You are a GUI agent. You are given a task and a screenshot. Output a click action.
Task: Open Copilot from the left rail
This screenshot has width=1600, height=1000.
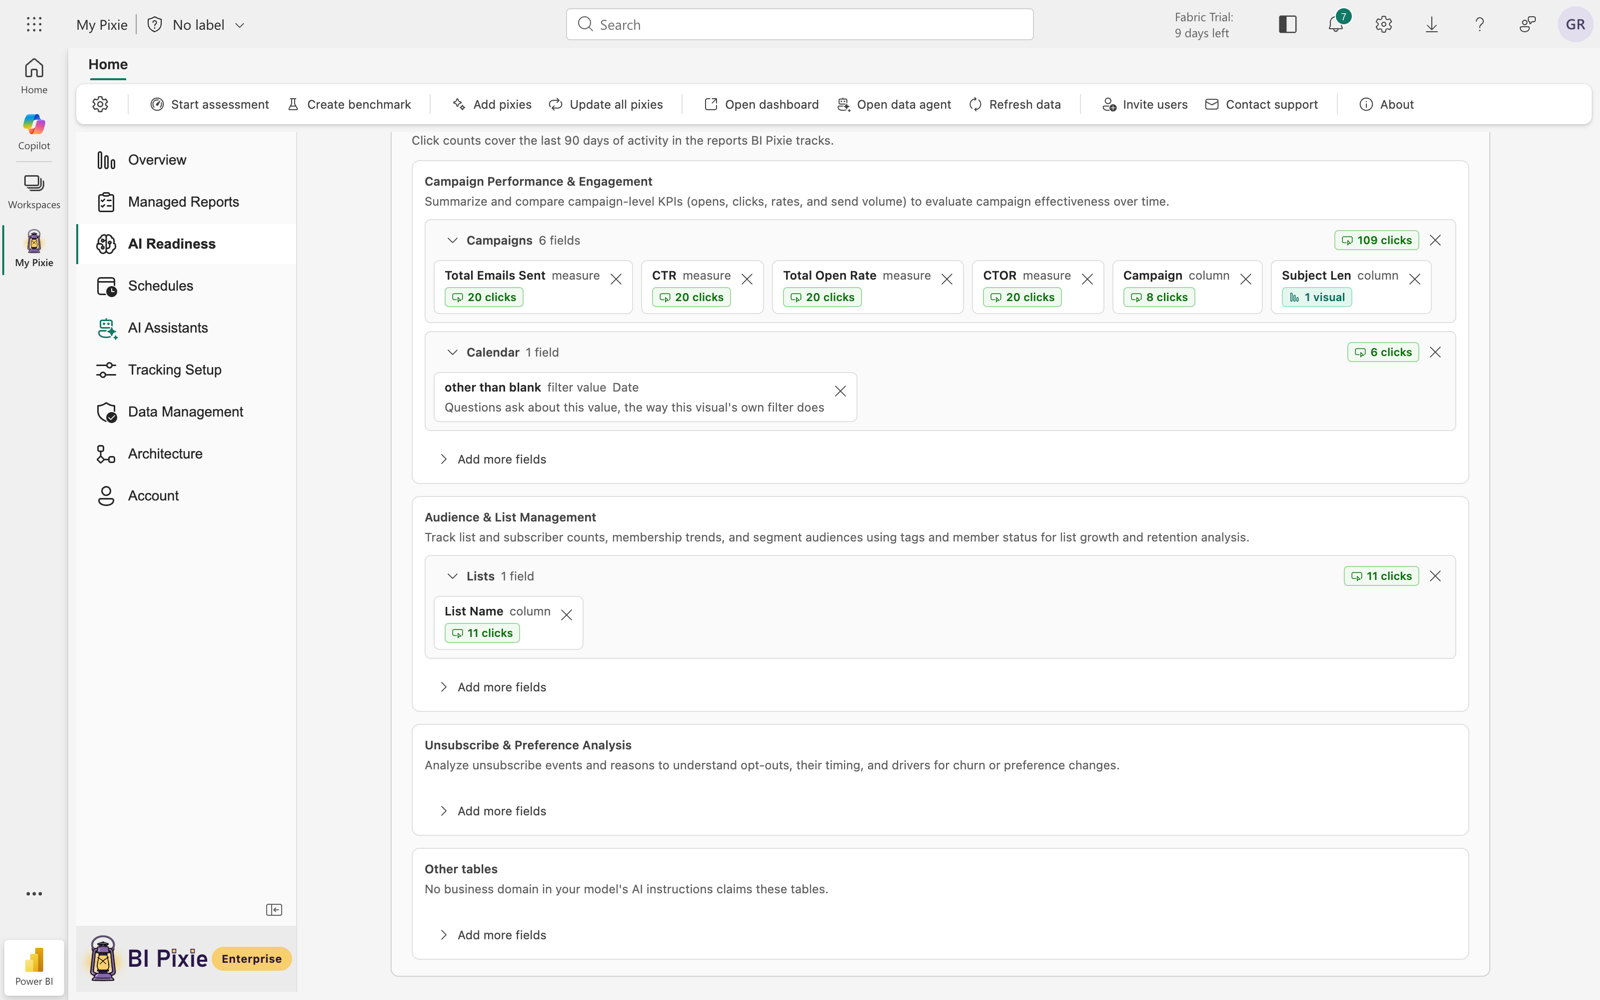34,132
